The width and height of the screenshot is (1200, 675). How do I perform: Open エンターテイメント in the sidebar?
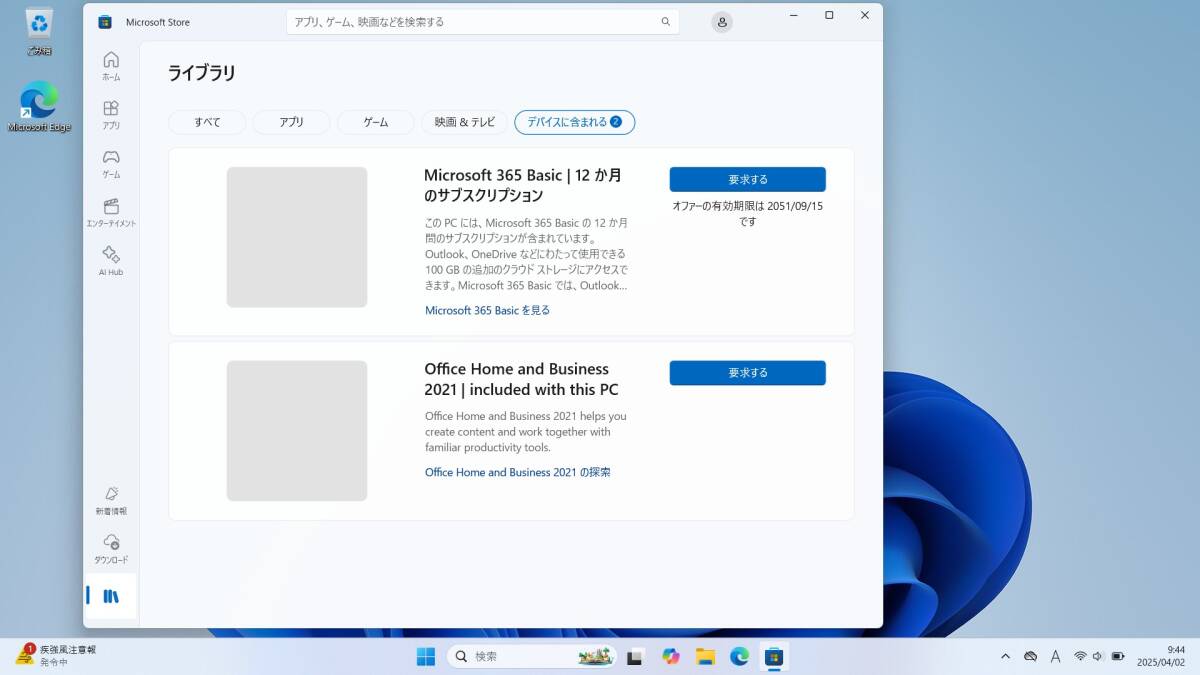click(111, 213)
